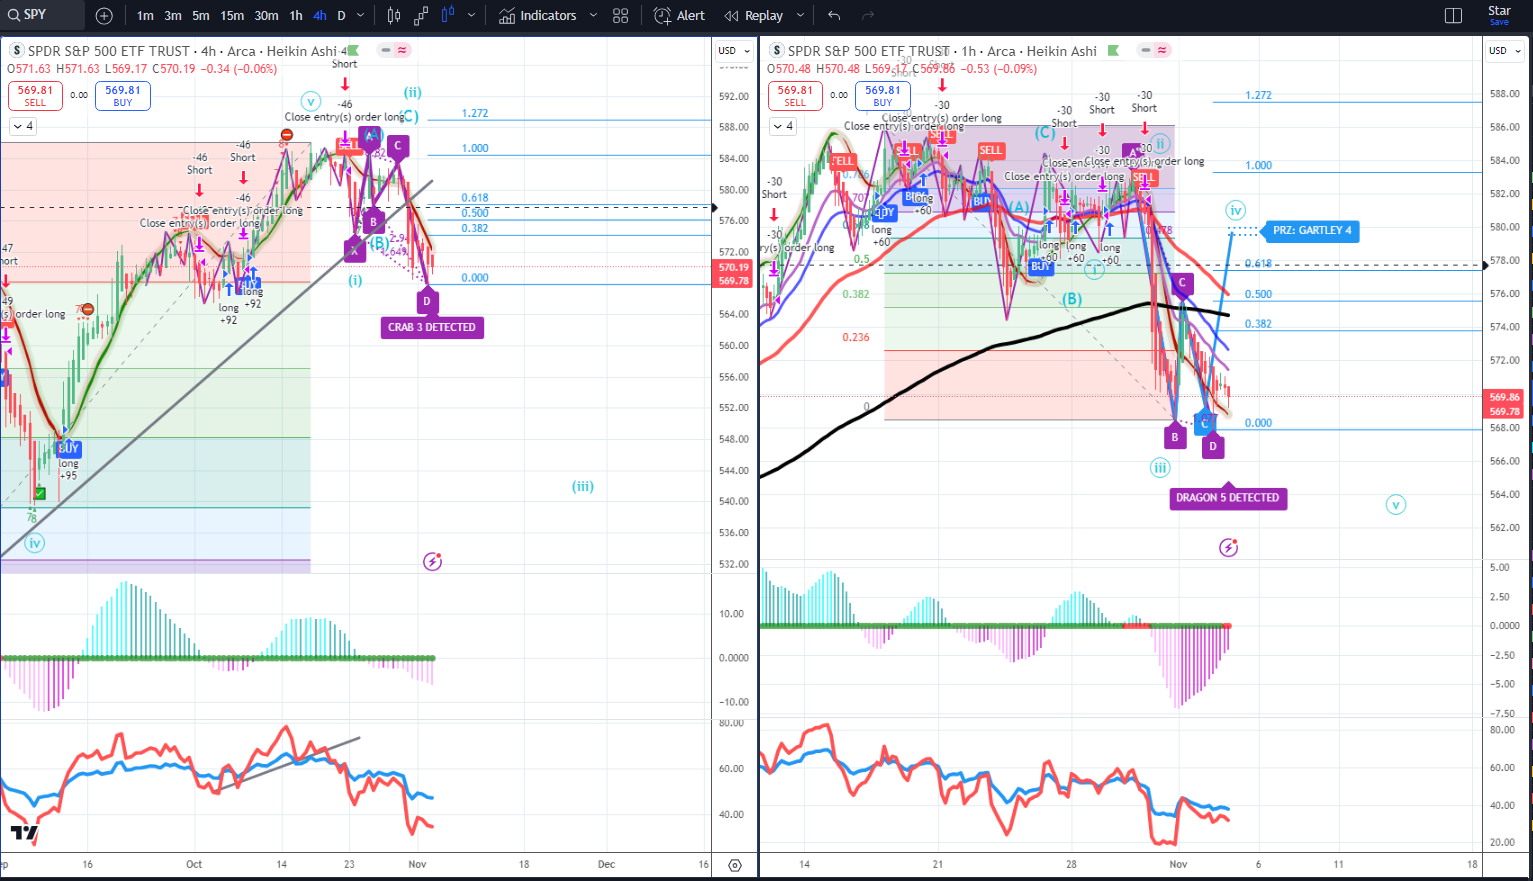The image size is (1533, 881).
Task: Select the red SELL marker below the -46 Short arrow
Action: point(347,145)
